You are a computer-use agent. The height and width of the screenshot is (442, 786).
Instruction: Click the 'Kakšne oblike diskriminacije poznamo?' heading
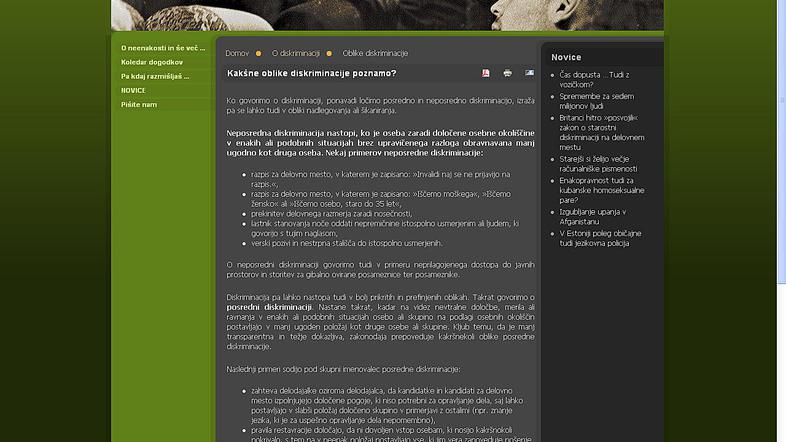312,73
